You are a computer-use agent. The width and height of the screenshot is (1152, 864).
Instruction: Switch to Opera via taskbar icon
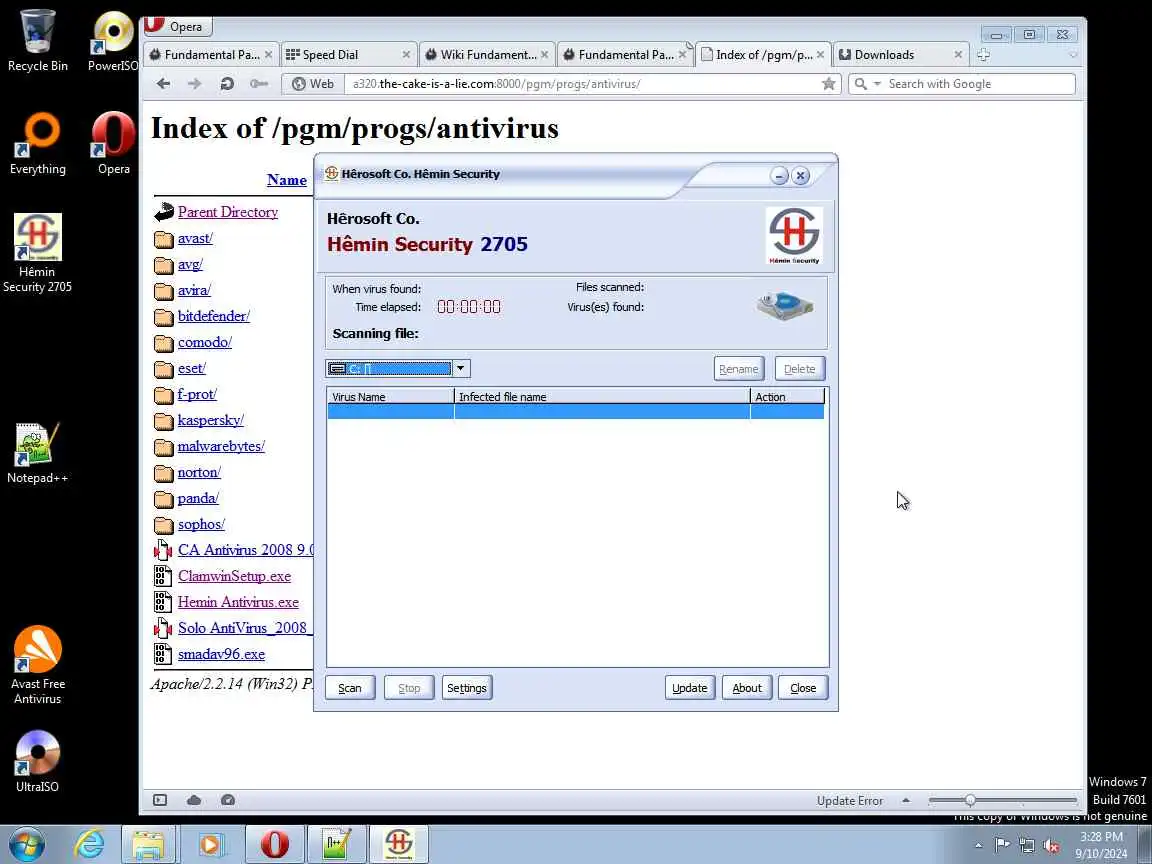274,844
